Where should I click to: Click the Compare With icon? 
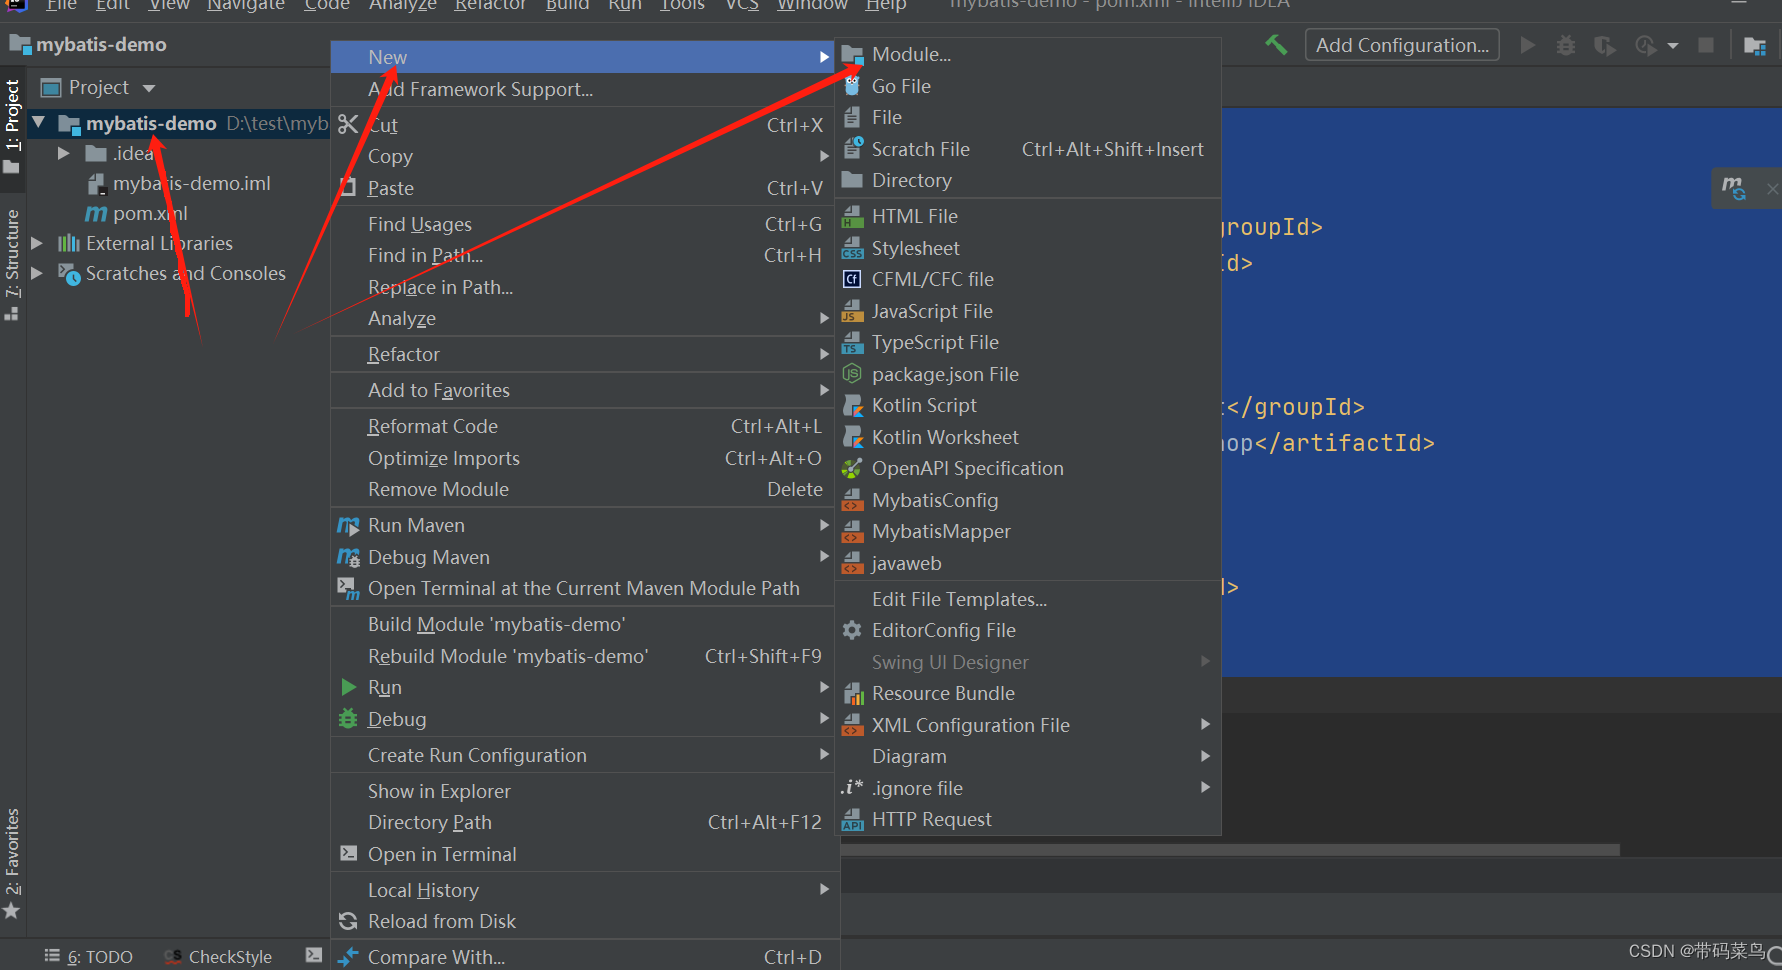tap(348, 958)
